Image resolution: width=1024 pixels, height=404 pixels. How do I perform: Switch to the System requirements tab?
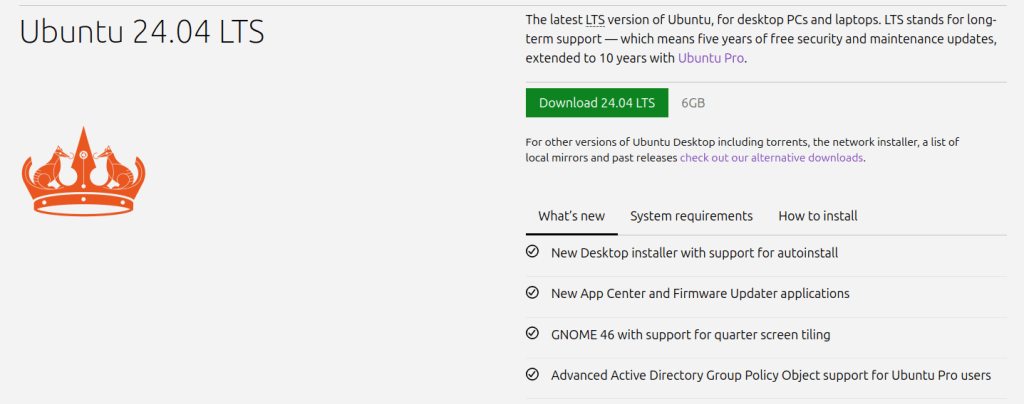pos(691,216)
